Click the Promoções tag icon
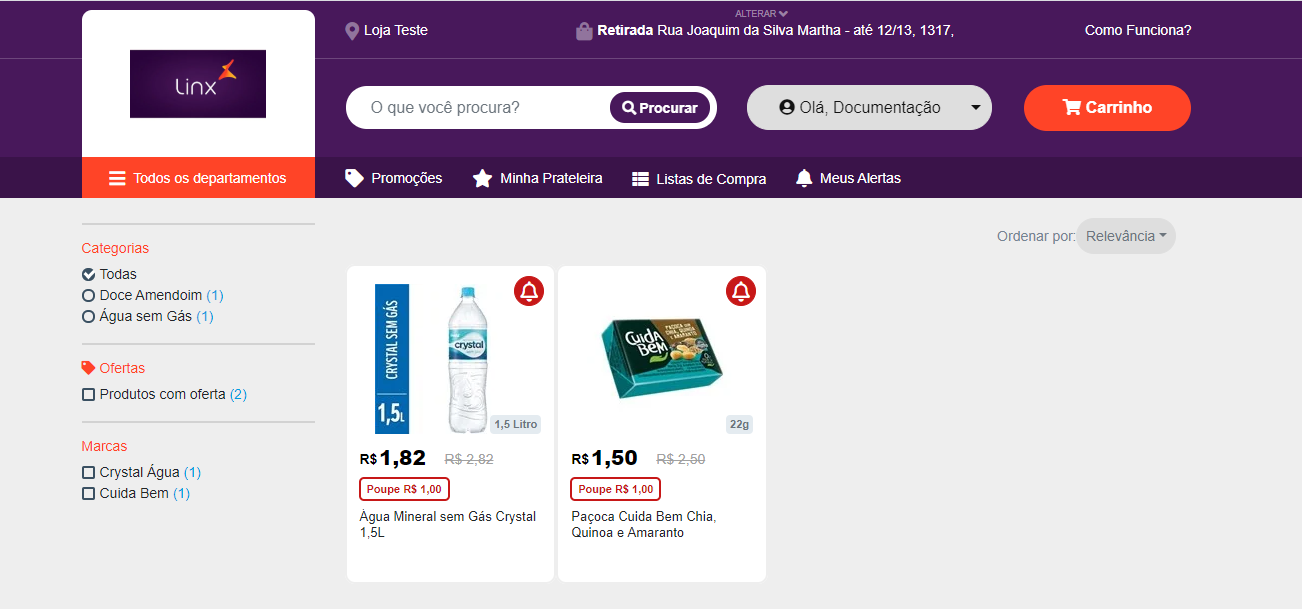The image size is (1302, 609). [354, 178]
